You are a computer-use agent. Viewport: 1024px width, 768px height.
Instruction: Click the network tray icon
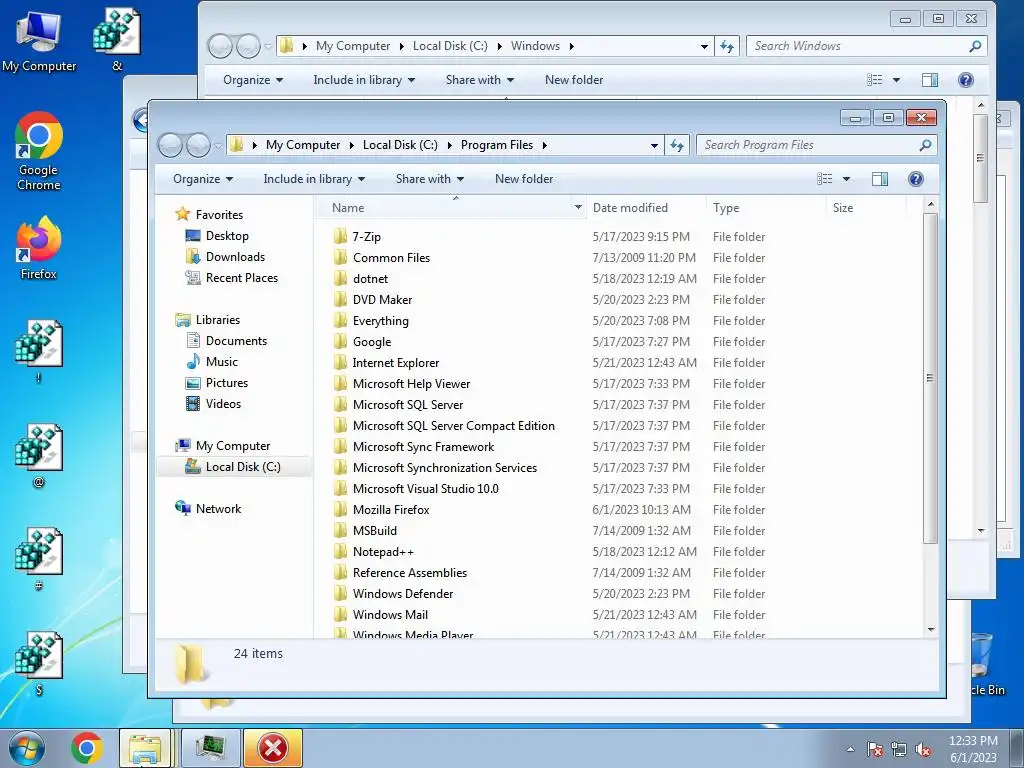pyautogui.click(x=899, y=750)
